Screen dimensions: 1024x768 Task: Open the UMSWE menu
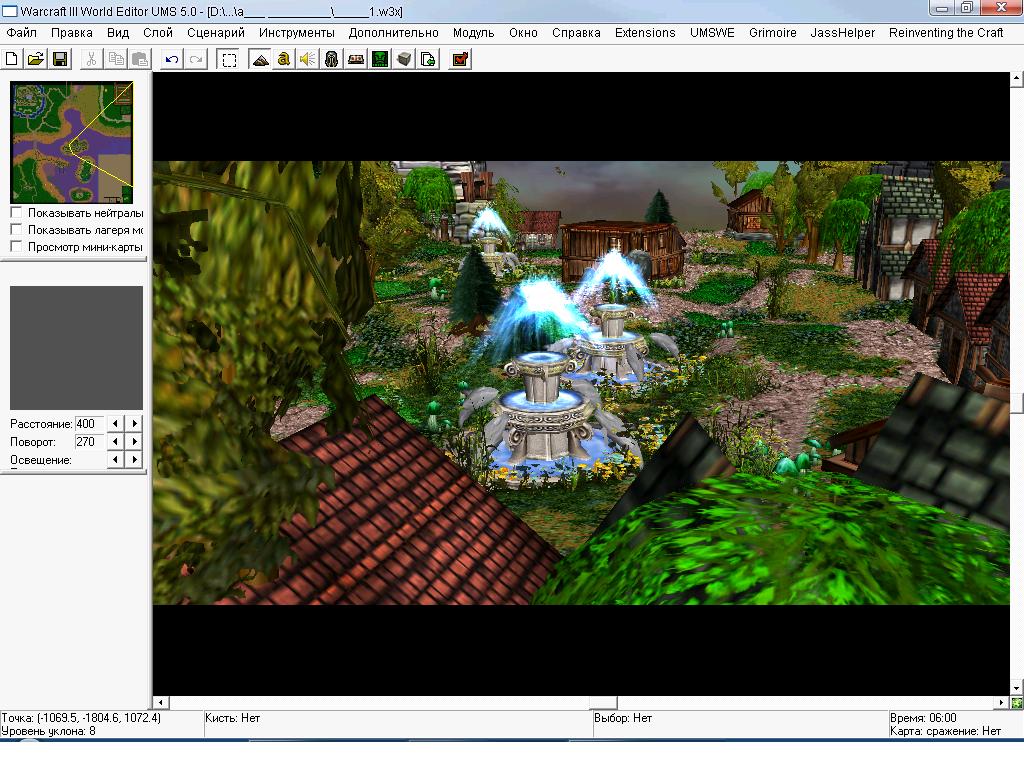[x=712, y=33]
